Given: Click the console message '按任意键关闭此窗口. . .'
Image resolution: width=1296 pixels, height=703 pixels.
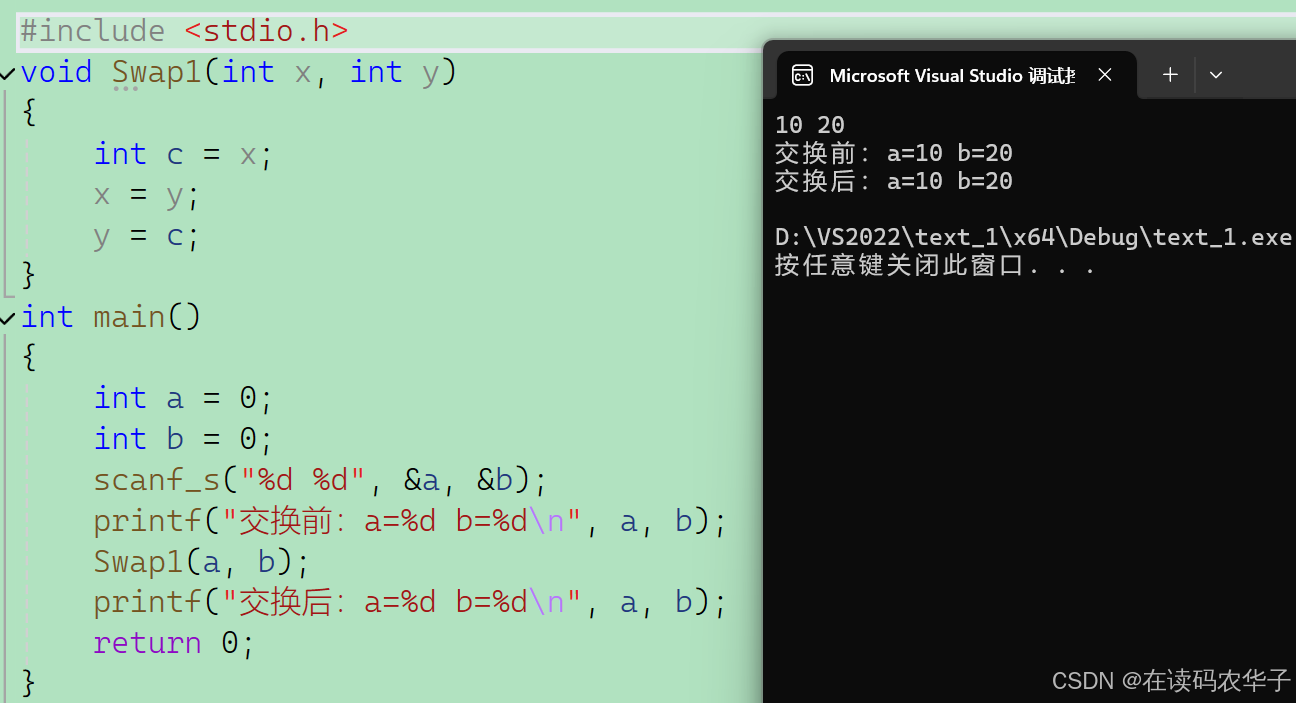Looking at the screenshot, I should [935, 265].
